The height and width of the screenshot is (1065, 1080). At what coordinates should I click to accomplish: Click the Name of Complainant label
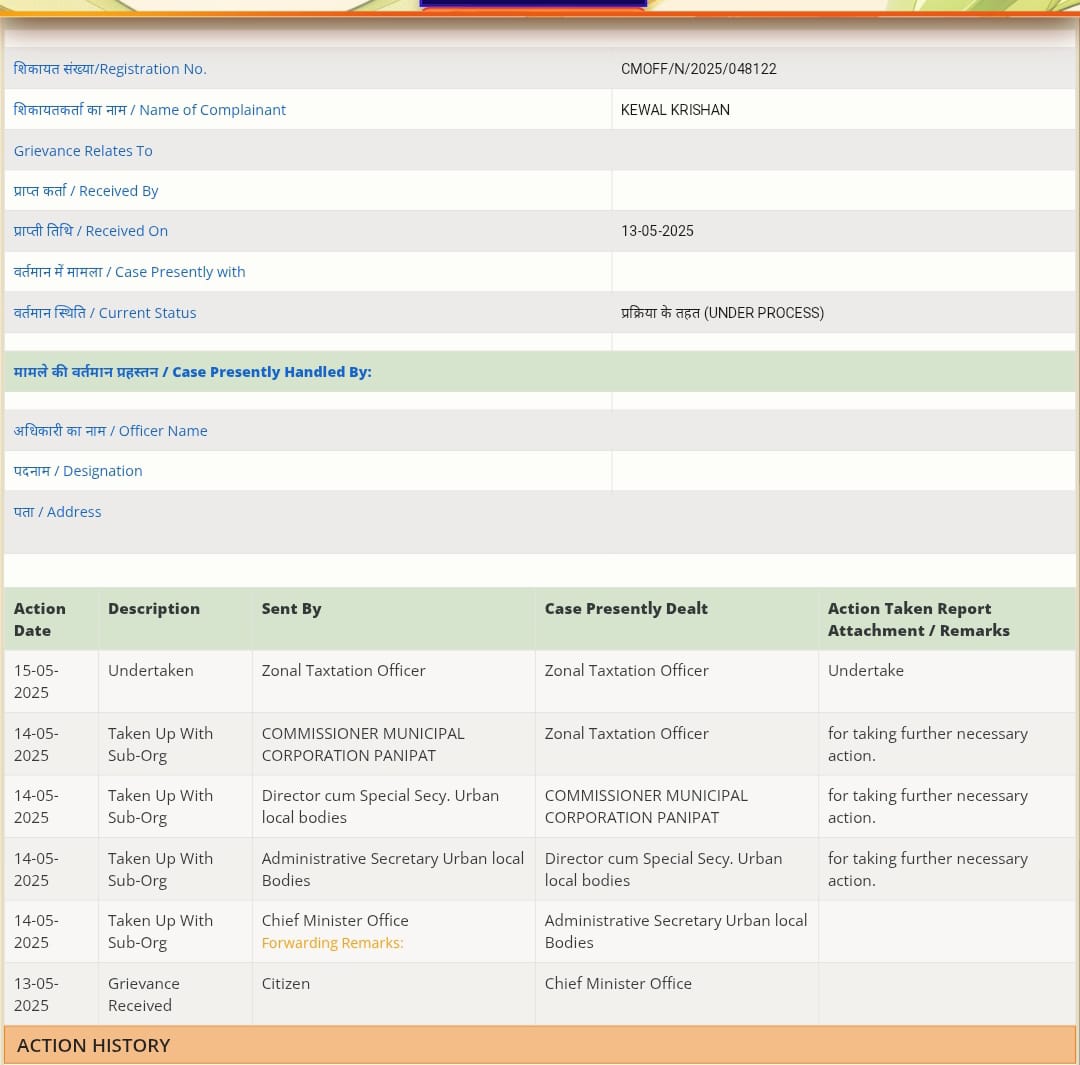point(149,110)
